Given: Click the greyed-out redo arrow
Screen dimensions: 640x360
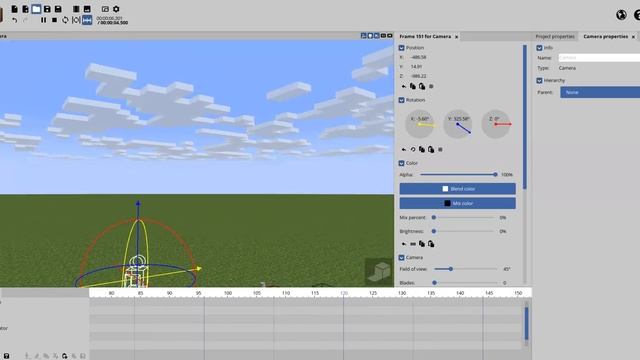Looking at the screenshot, I should point(25,20).
